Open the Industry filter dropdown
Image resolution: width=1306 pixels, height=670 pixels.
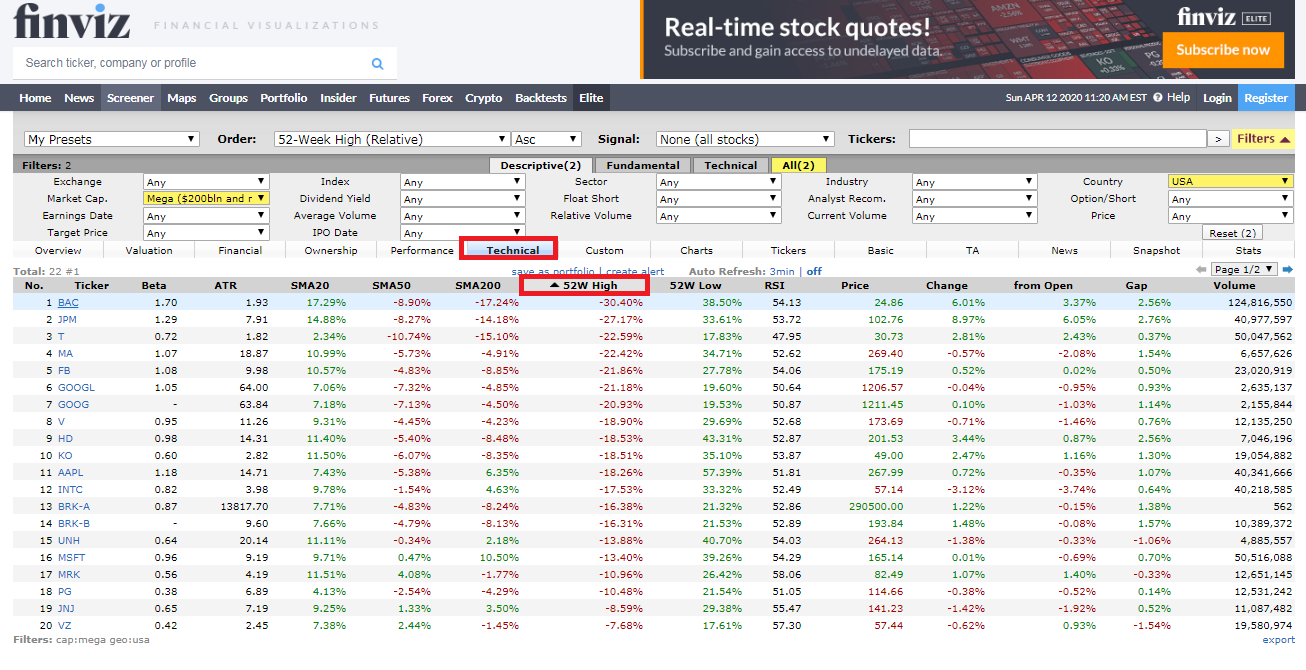(x=974, y=182)
